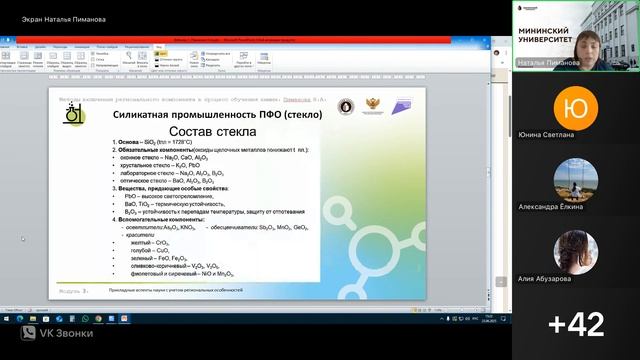This screenshot has height=360, width=640.
Task: Open the Macros (Макросы) button
Action: coord(264,59)
